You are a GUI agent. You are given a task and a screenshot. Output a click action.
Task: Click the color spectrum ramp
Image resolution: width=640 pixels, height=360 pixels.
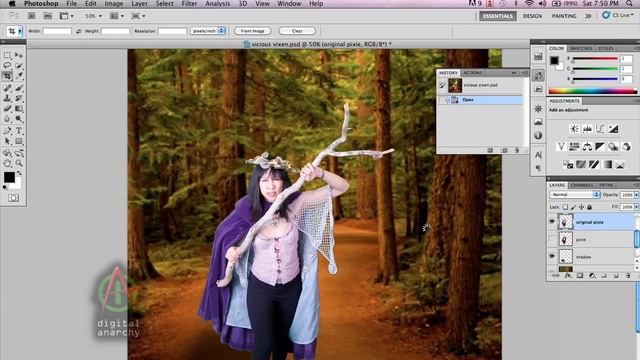592,91
